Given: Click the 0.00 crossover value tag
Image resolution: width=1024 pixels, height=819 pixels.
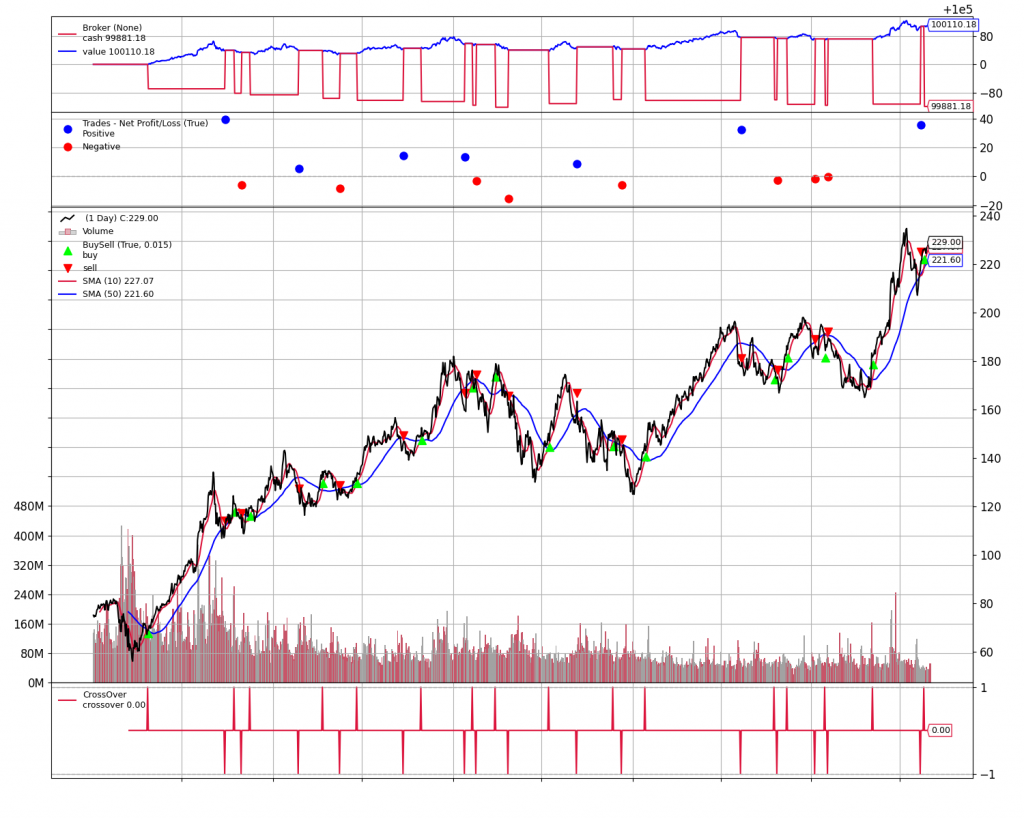Looking at the screenshot, I should click(x=940, y=730).
